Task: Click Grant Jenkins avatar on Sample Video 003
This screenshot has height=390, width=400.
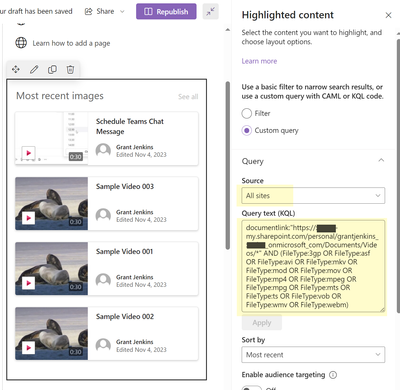Action: click(x=103, y=215)
